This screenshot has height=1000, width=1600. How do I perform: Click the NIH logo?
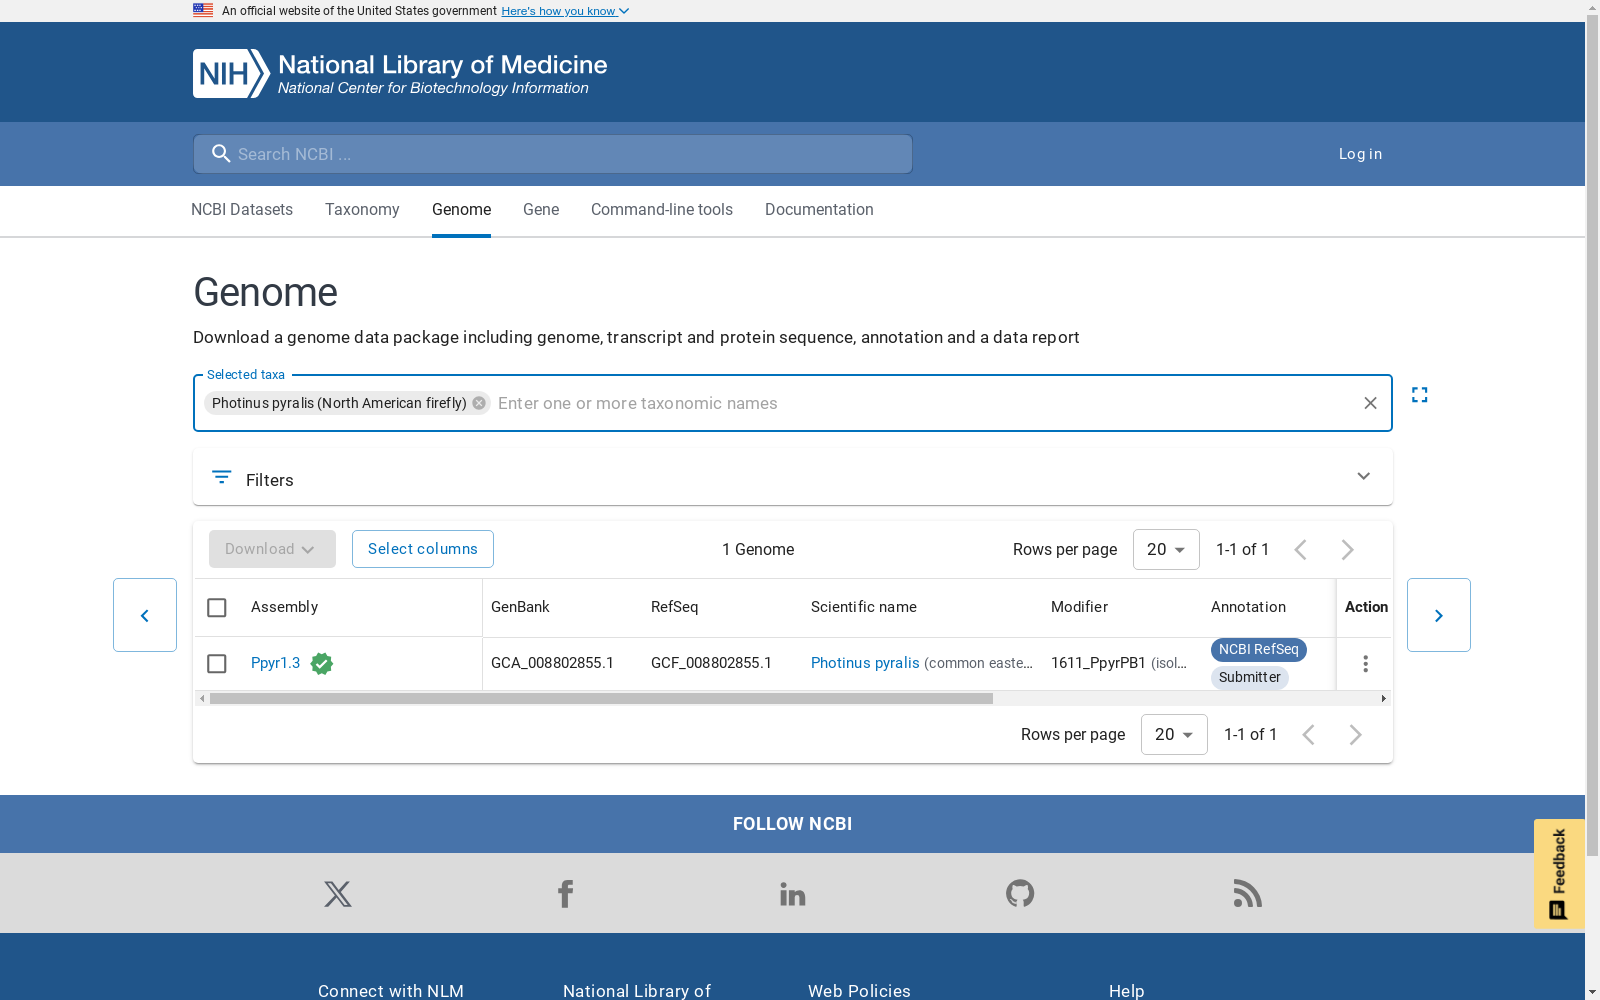click(x=231, y=73)
